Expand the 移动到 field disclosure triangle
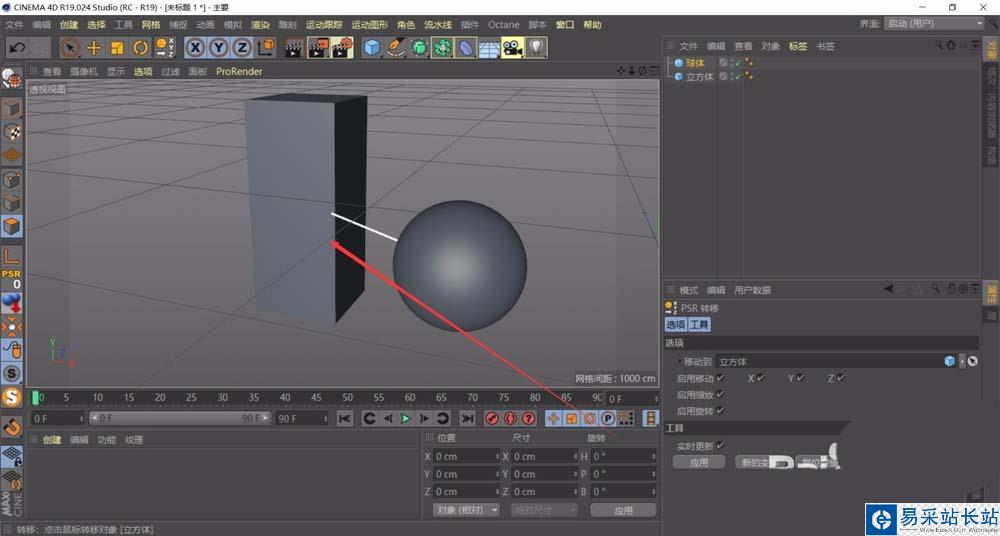1000x536 pixels. [x=680, y=361]
